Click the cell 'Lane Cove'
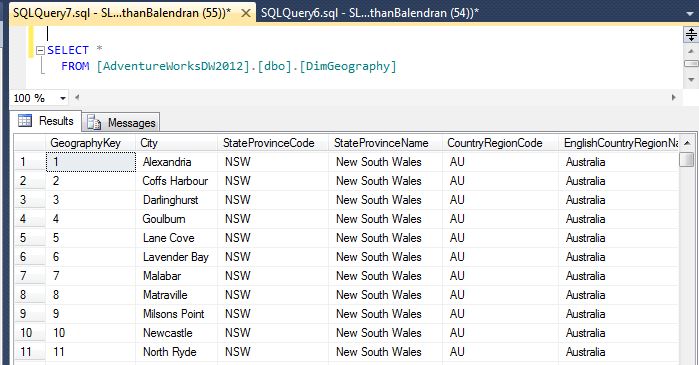The width and height of the screenshot is (699, 365). coord(176,238)
